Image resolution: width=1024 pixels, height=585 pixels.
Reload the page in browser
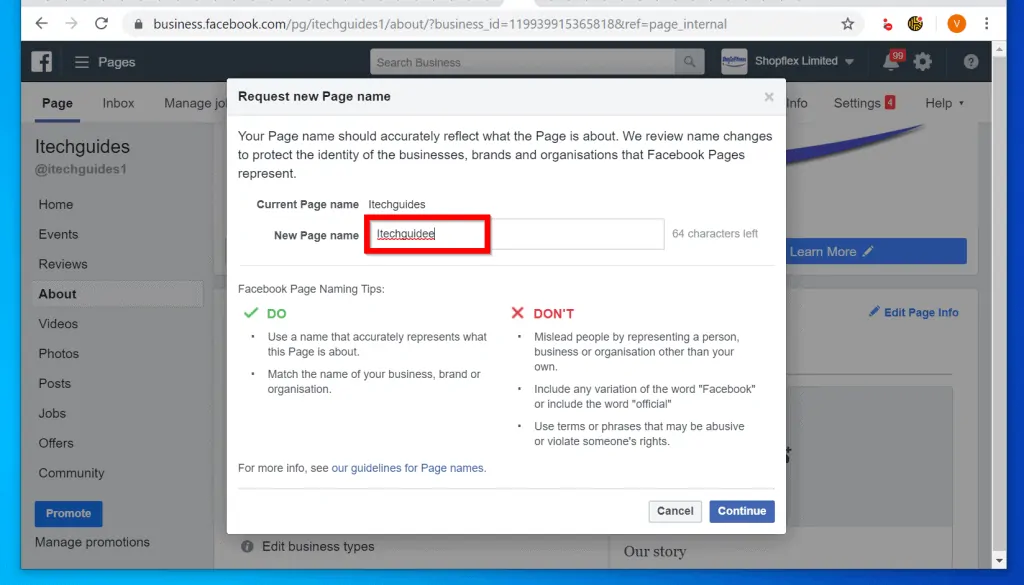tap(101, 24)
